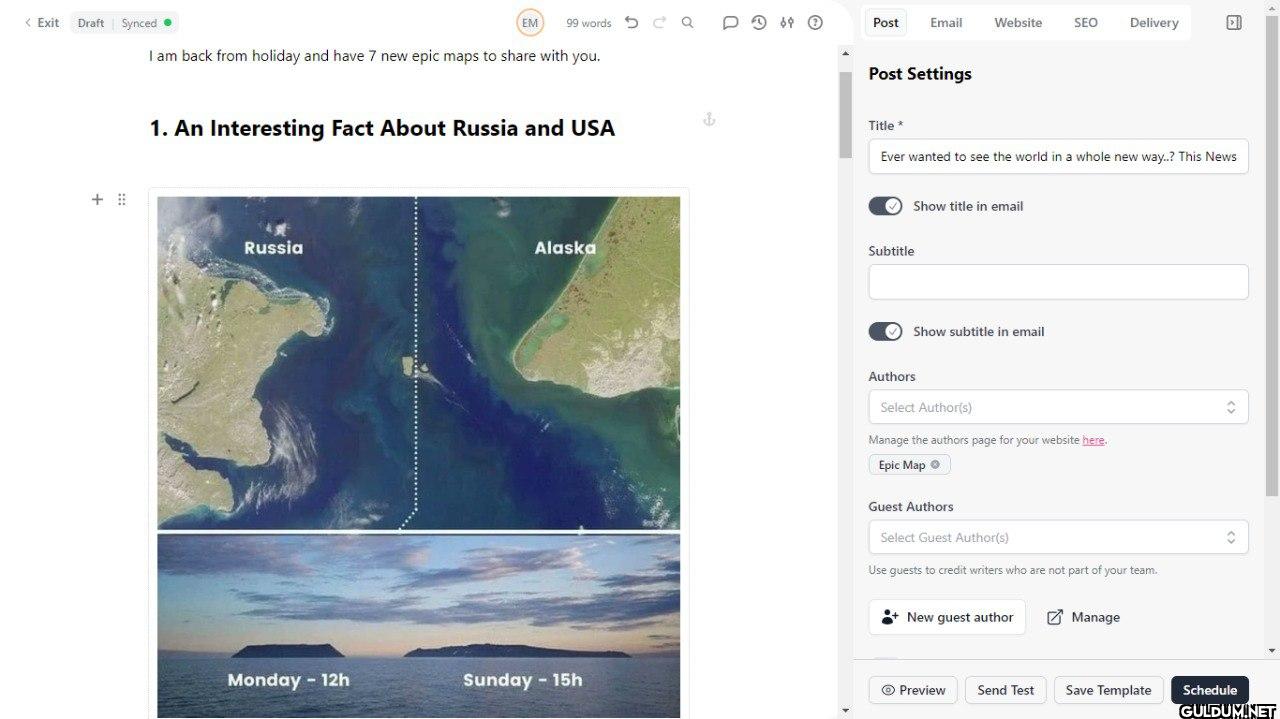
Task: Click the undo arrow icon
Action: [x=631, y=22]
